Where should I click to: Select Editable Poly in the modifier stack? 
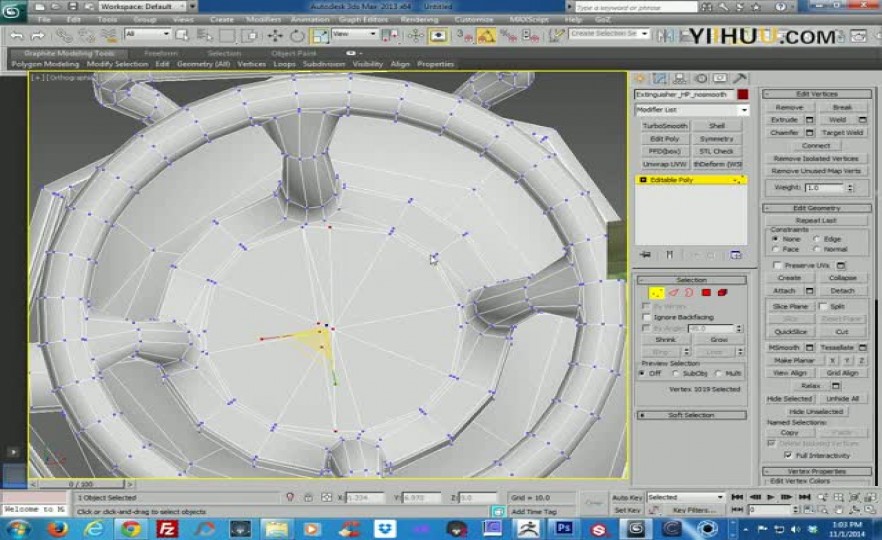click(691, 180)
